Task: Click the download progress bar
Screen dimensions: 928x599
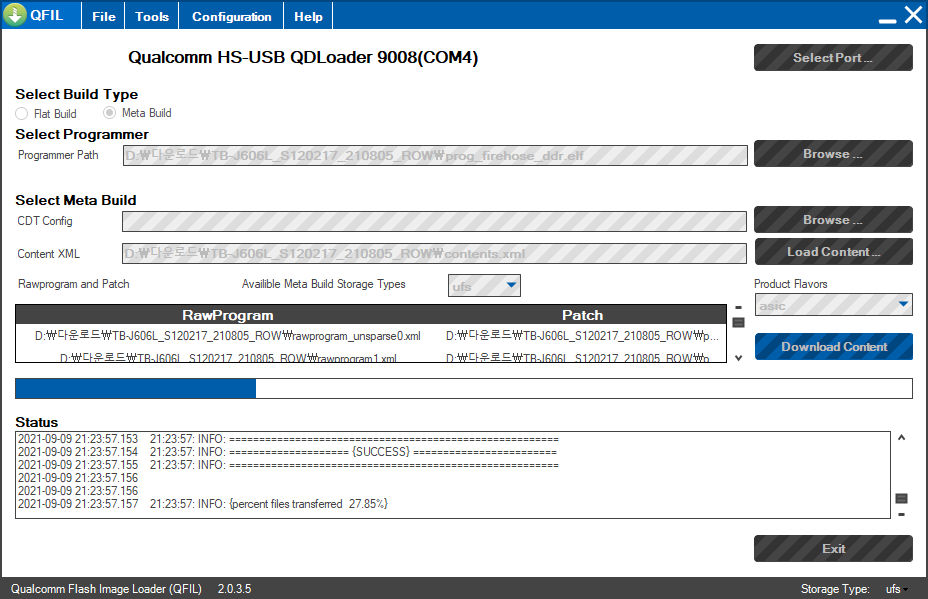Action: (x=463, y=388)
